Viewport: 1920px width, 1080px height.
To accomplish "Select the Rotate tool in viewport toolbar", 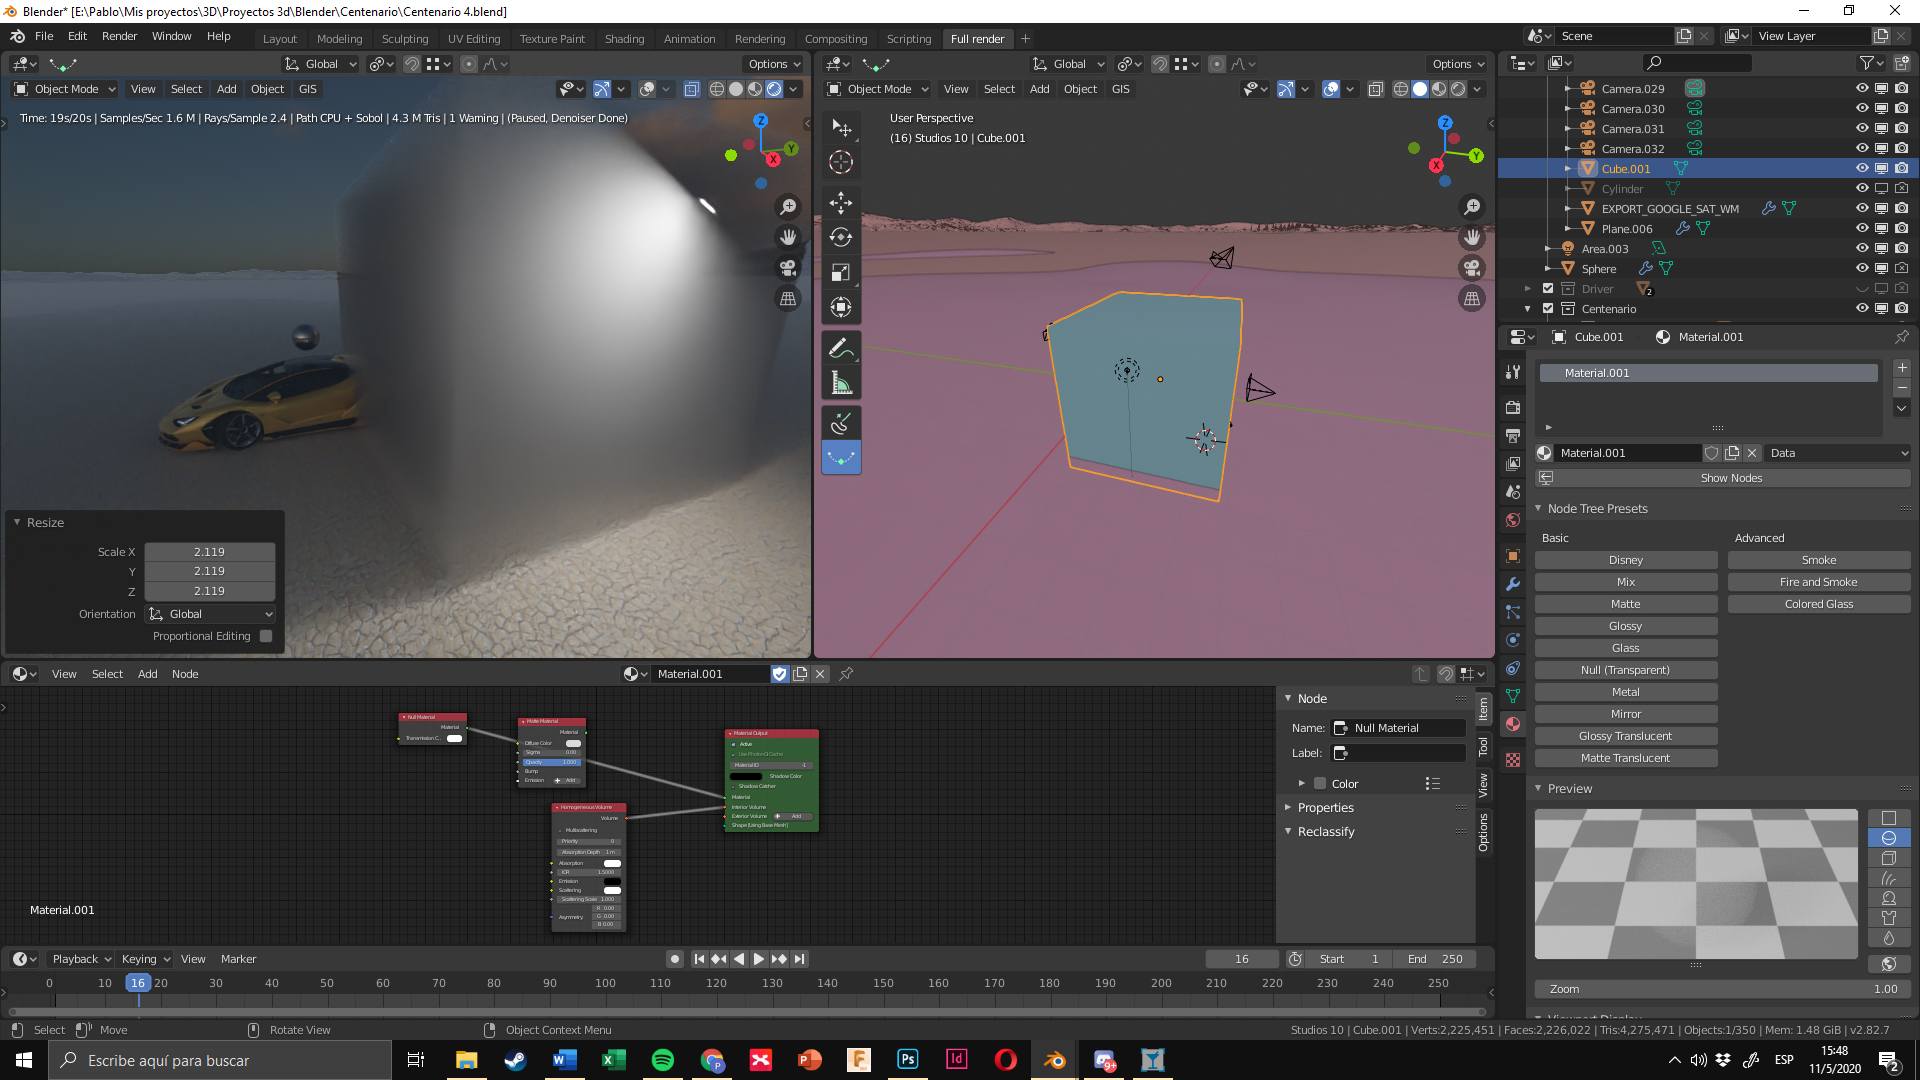I will (841, 238).
